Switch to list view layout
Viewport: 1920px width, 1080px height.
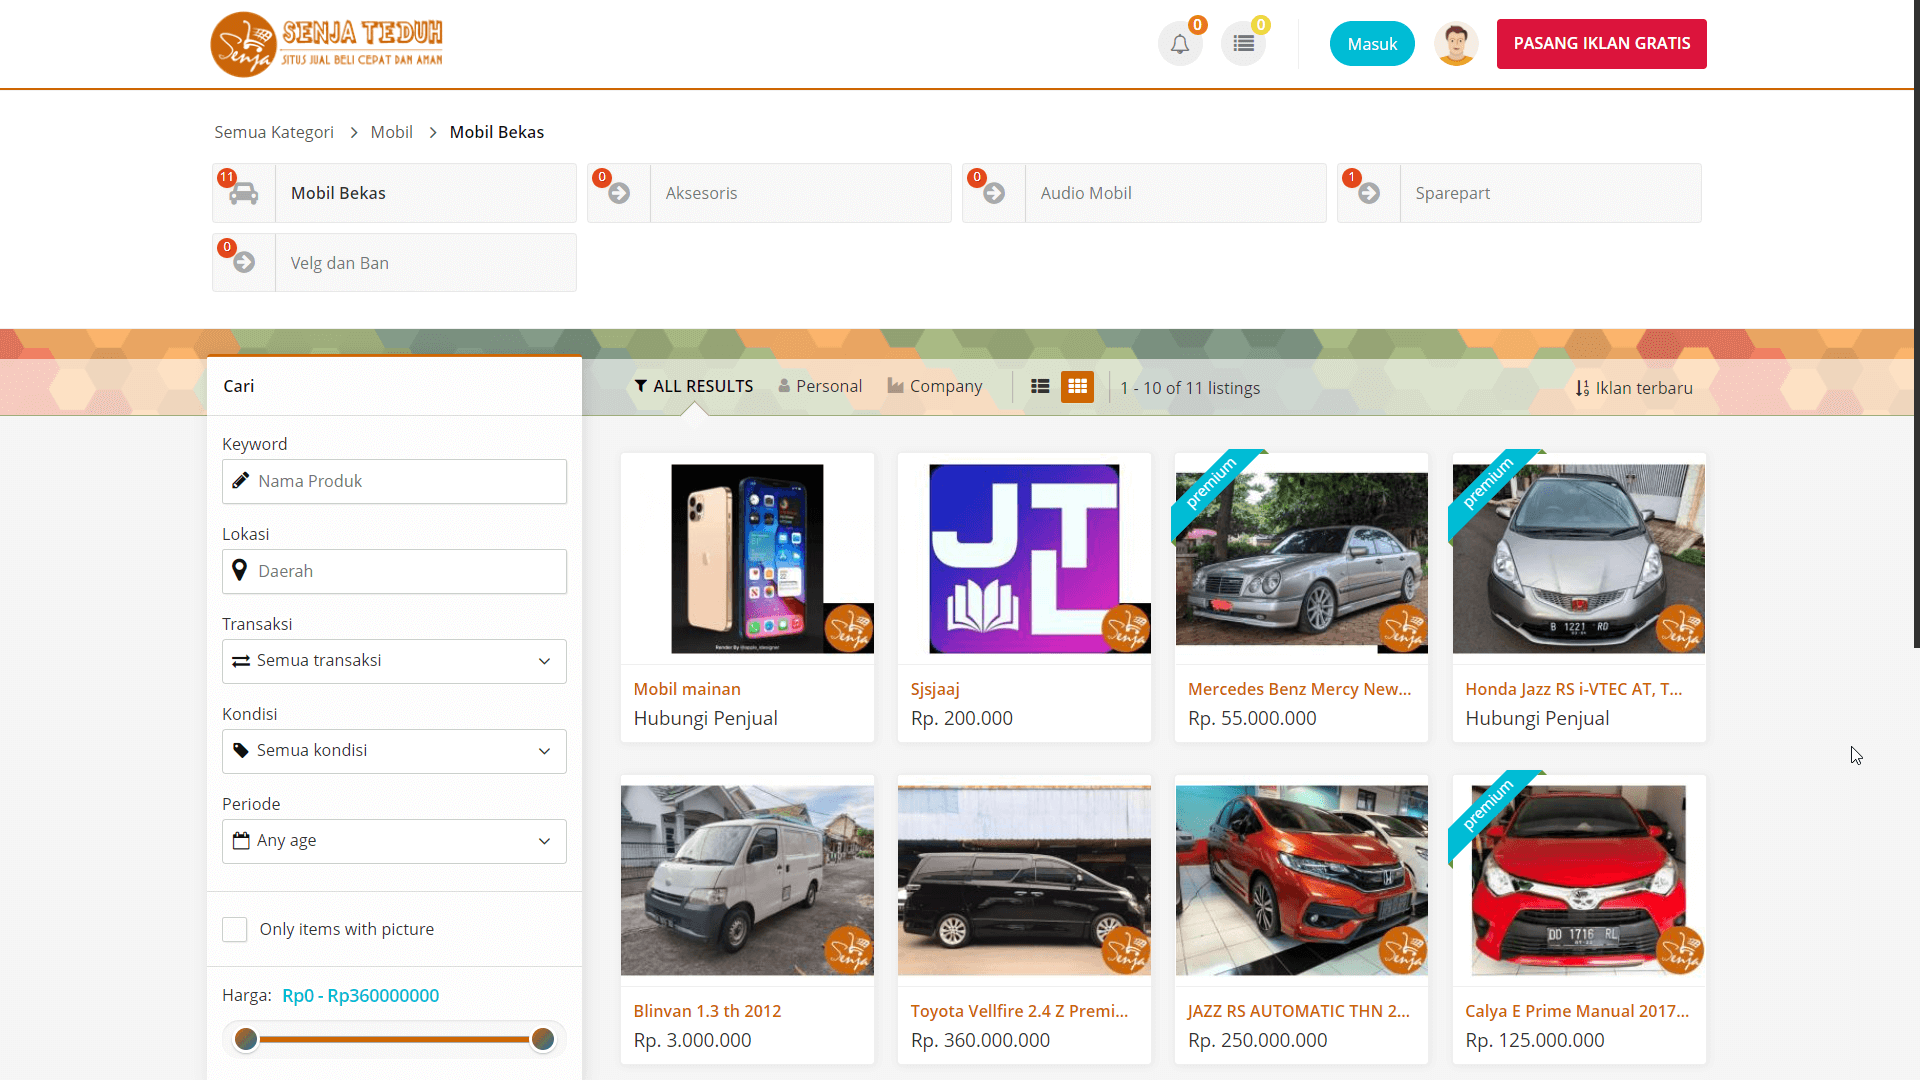click(1040, 386)
